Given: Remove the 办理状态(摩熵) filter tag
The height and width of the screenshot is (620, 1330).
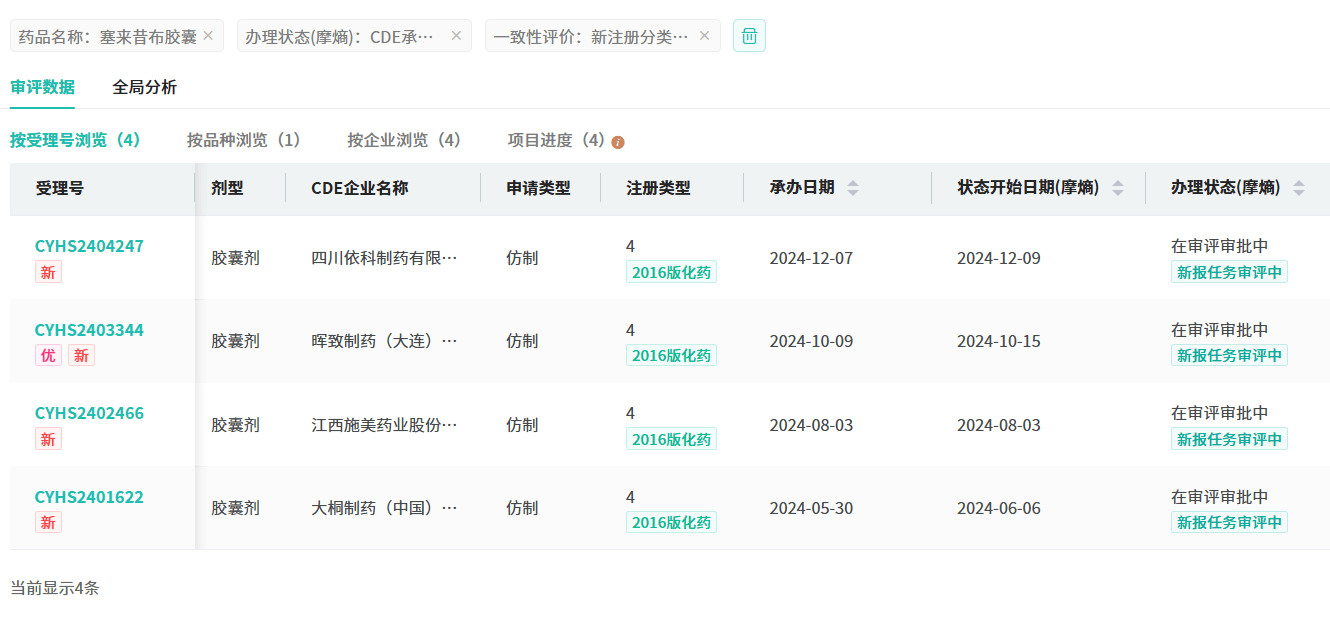Looking at the screenshot, I should coord(456,35).
